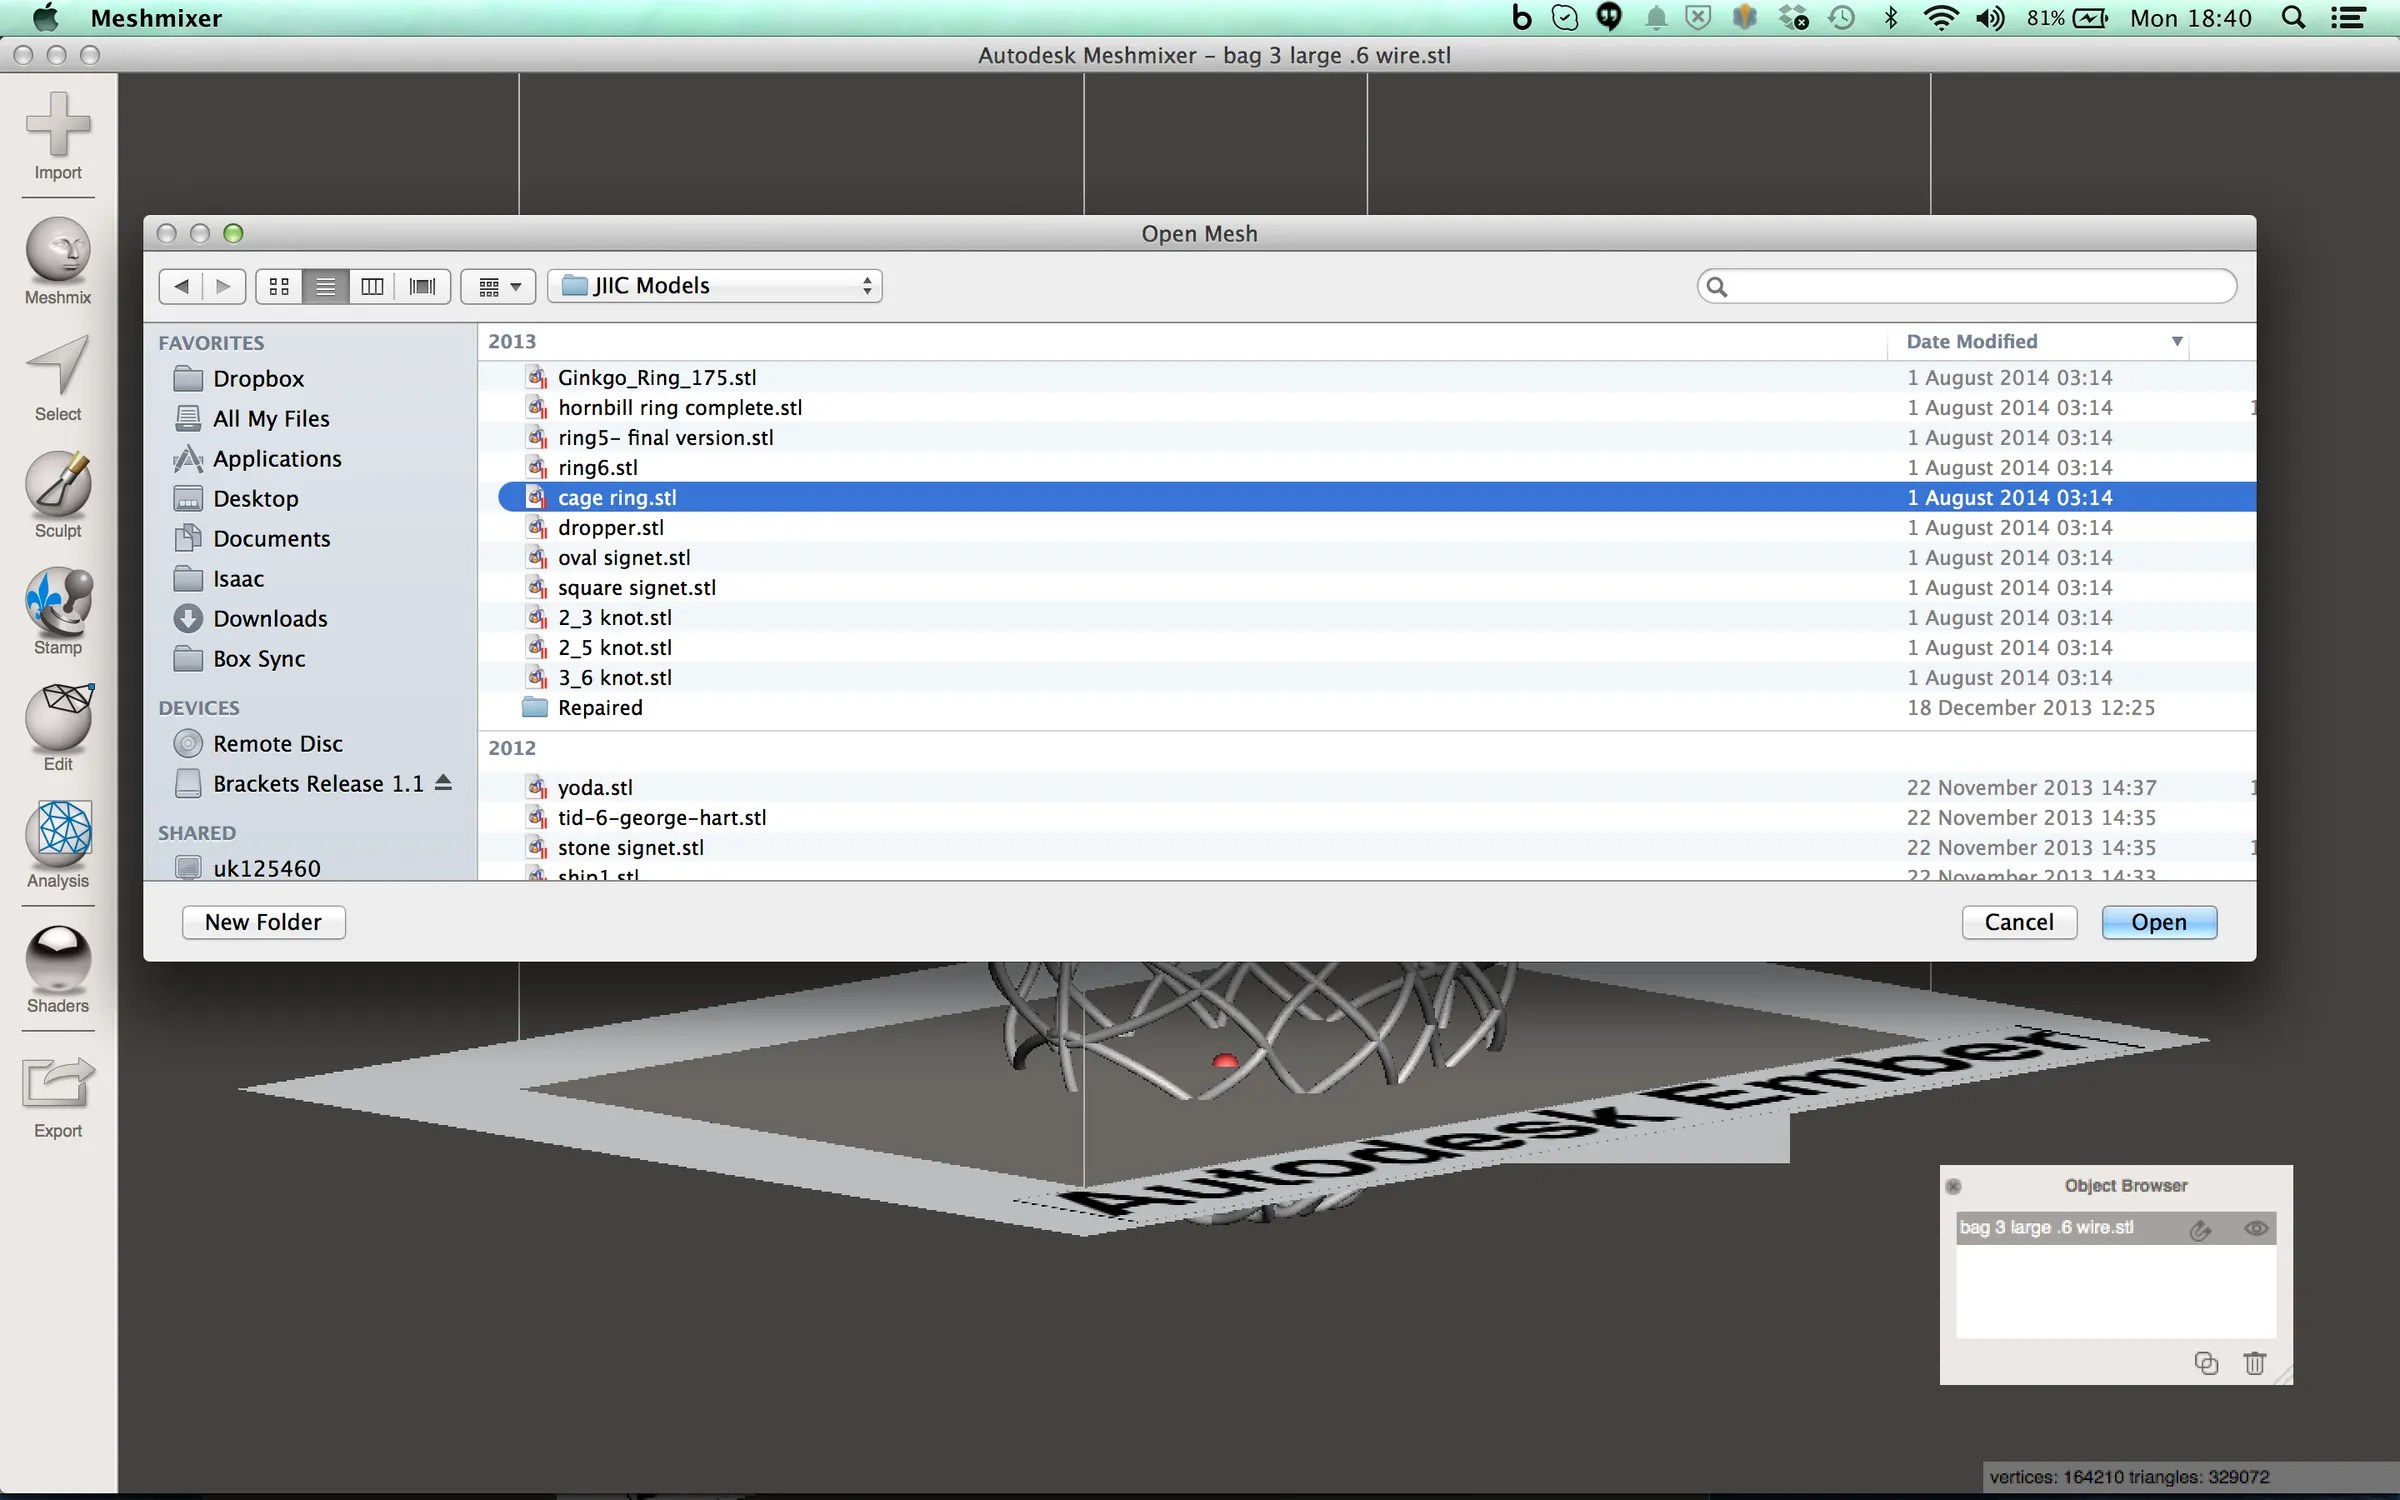The width and height of the screenshot is (2400, 1500).
Task: Delete object with trash icon in Object Browser
Action: [x=2254, y=1362]
